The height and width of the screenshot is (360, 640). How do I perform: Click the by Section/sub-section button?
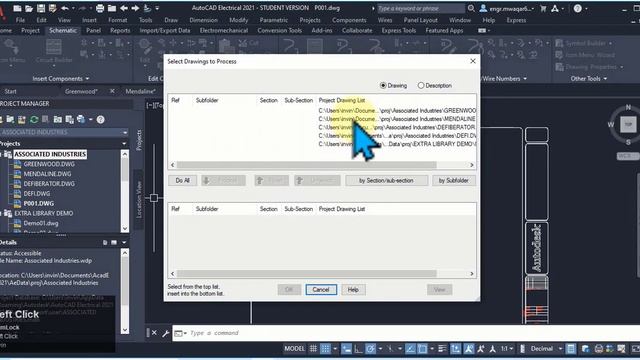[387, 180]
